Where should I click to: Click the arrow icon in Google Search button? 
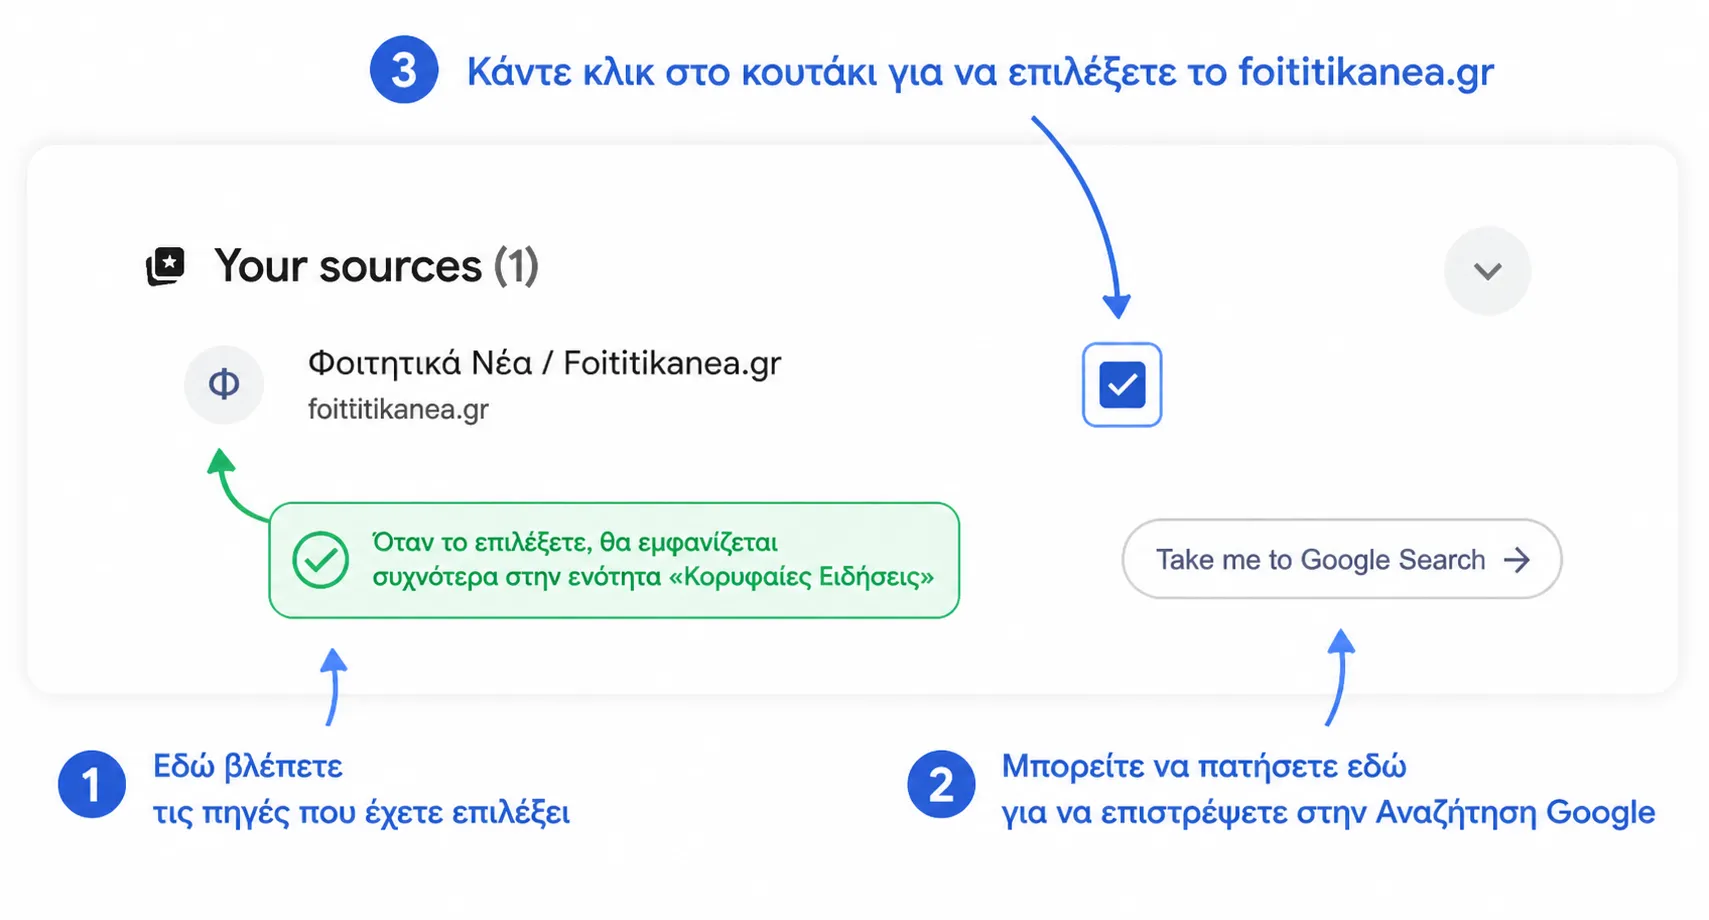(1517, 560)
